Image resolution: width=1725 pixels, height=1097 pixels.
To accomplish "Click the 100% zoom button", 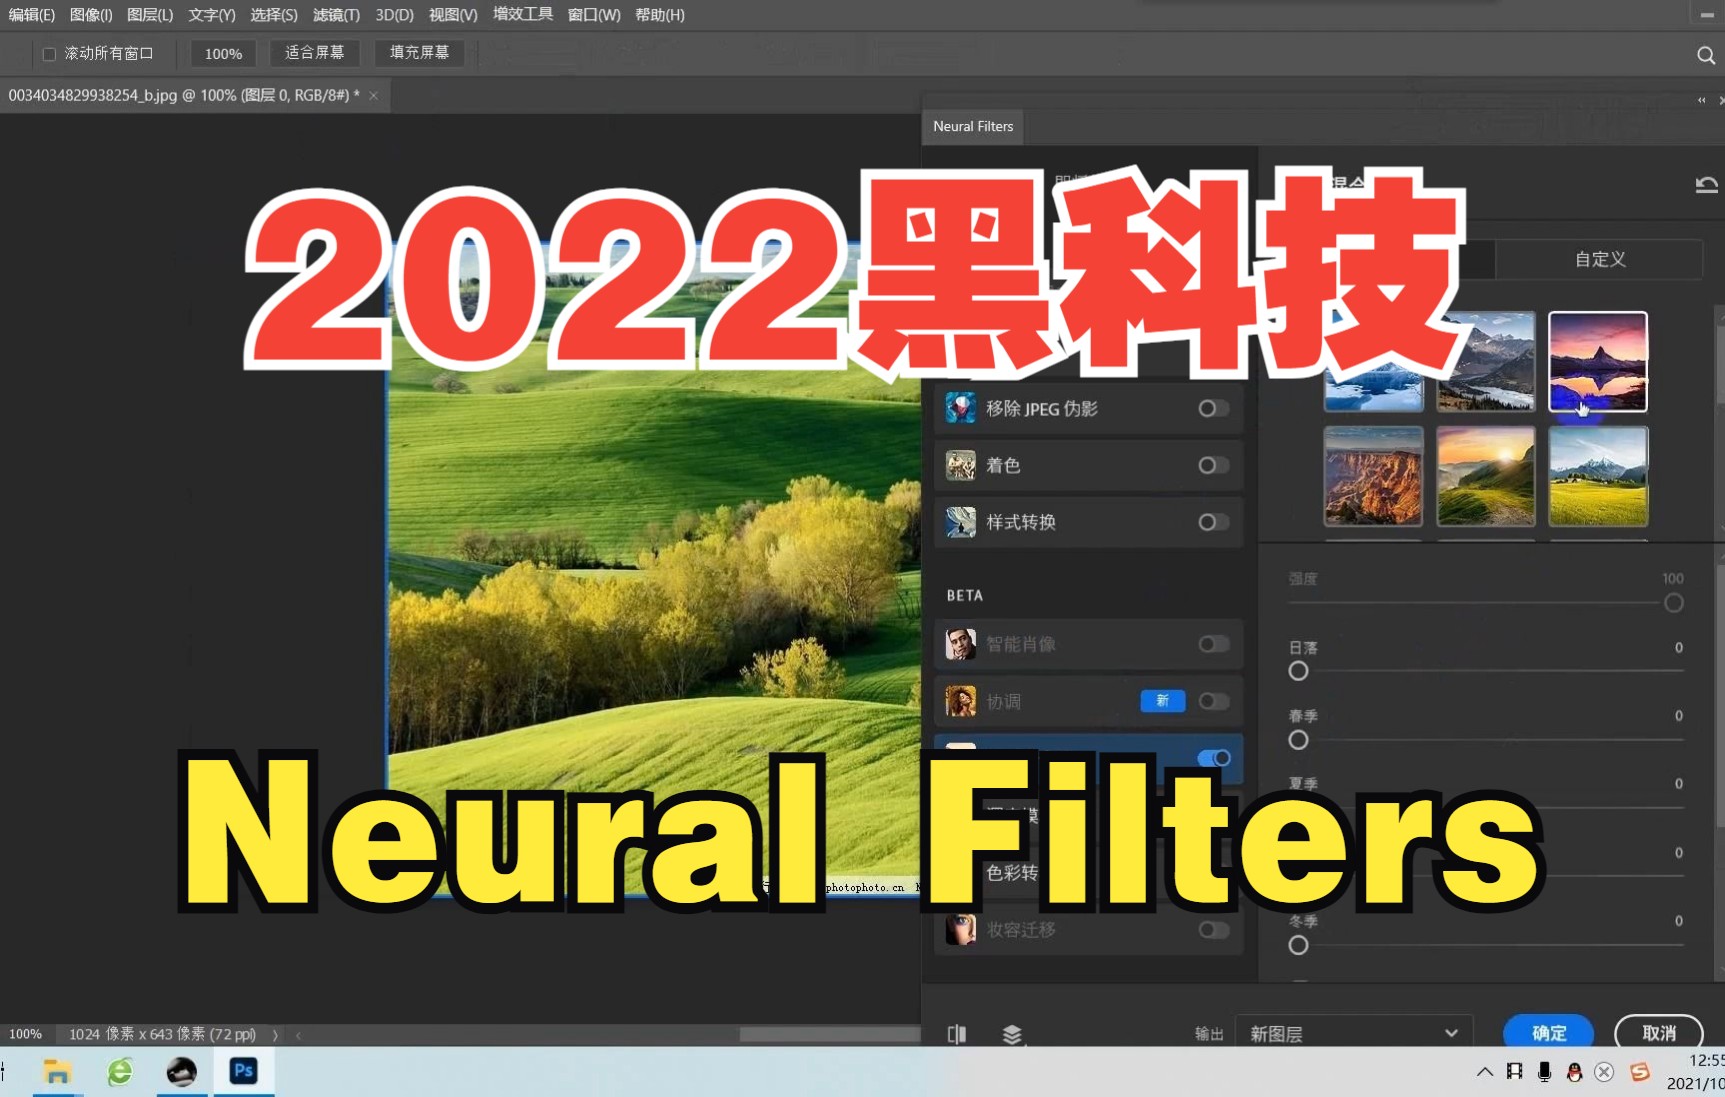I will (x=223, y=54).
